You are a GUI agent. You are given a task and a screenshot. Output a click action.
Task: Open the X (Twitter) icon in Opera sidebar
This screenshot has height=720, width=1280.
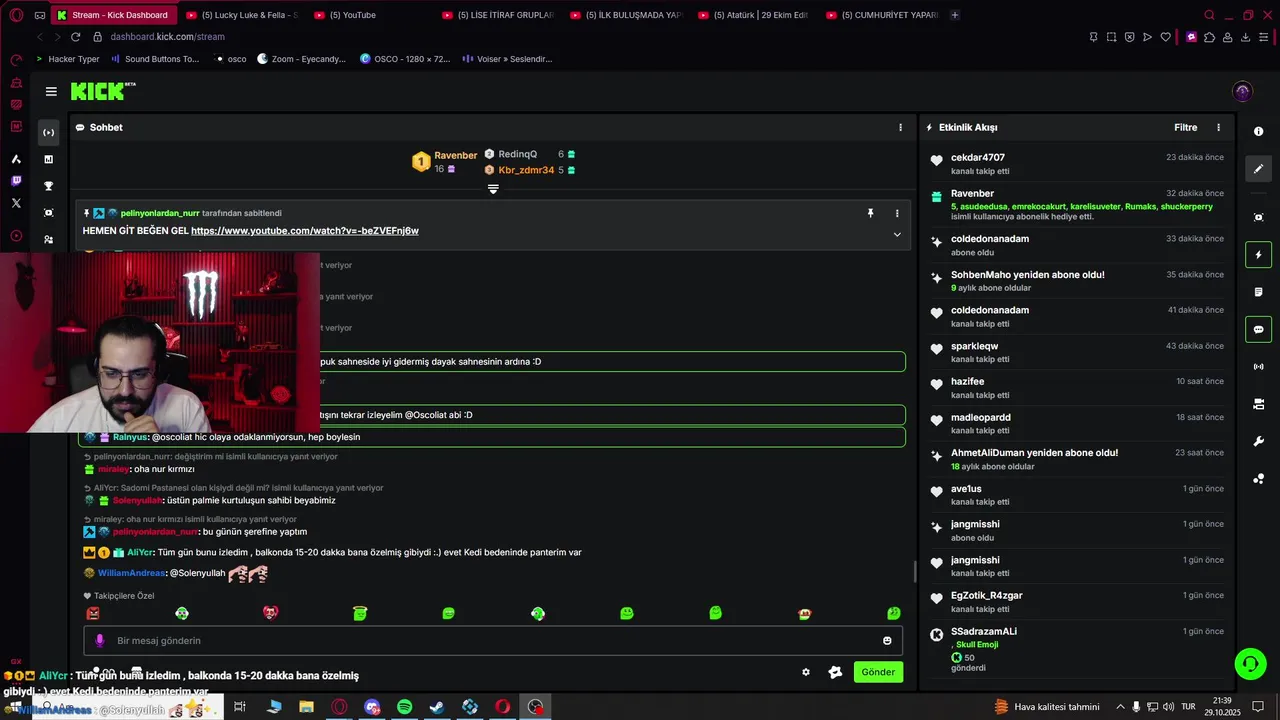click(x=16, y=203)
